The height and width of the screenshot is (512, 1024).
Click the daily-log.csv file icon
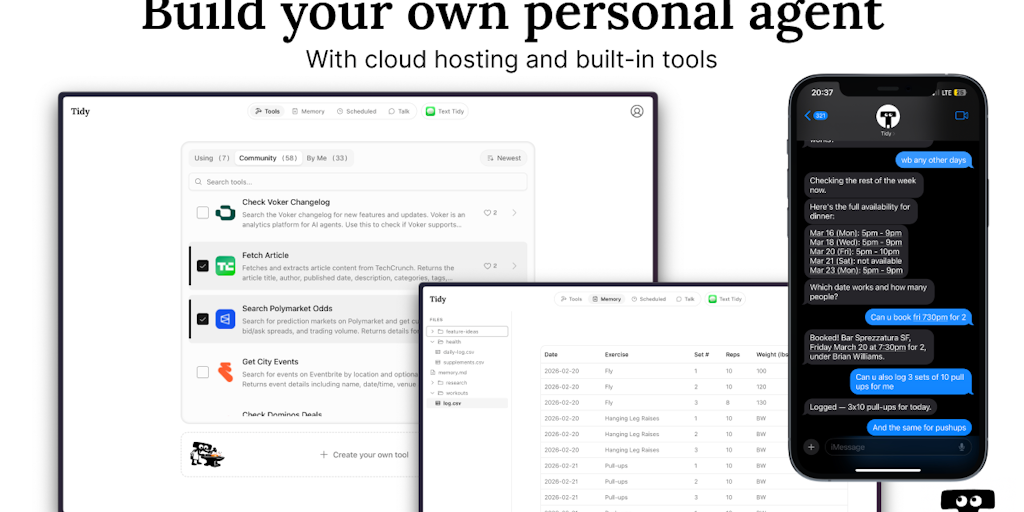438,352
